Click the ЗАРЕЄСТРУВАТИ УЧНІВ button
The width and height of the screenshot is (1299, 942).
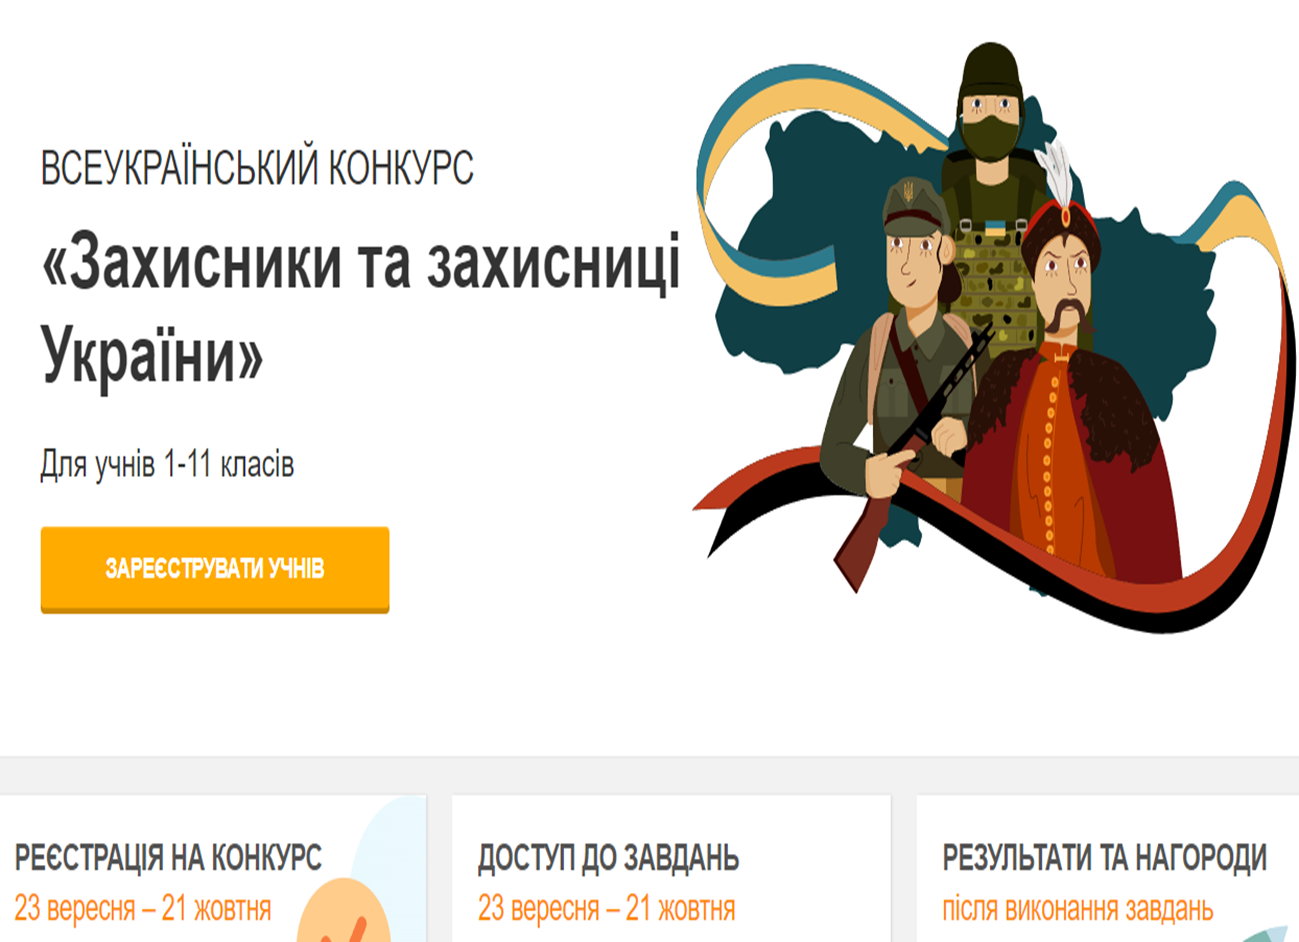215,569
